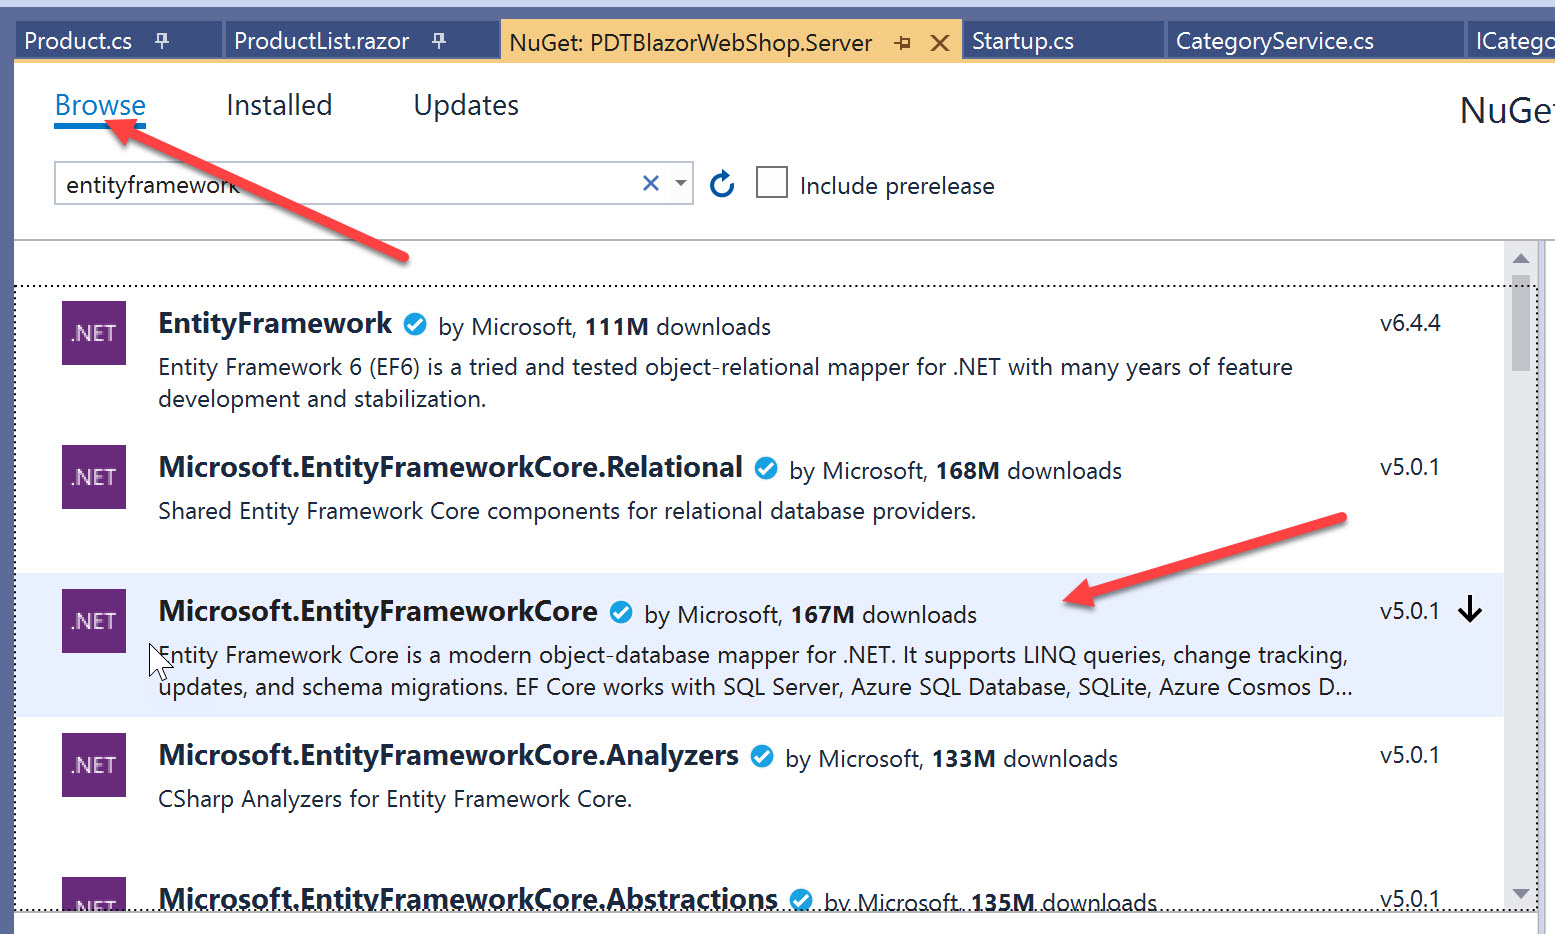Clear search text with the X icon
The height and width of the screenshot is (934, 1555).
point(650,183)
